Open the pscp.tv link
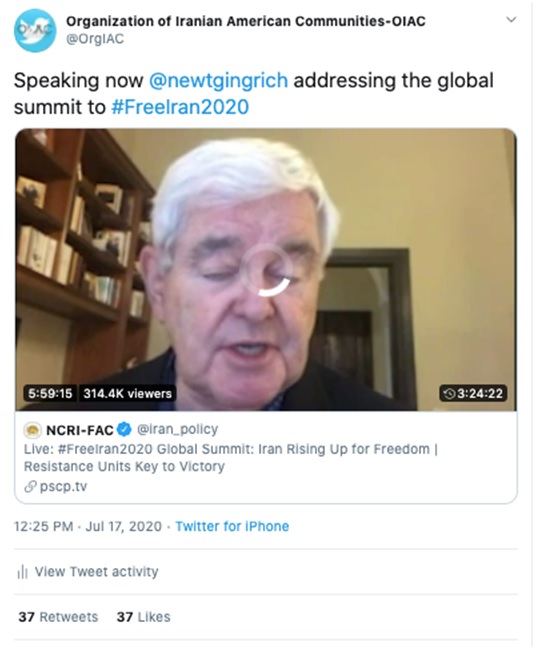This screenshot has height=649, width=540. tap(63, 487)
